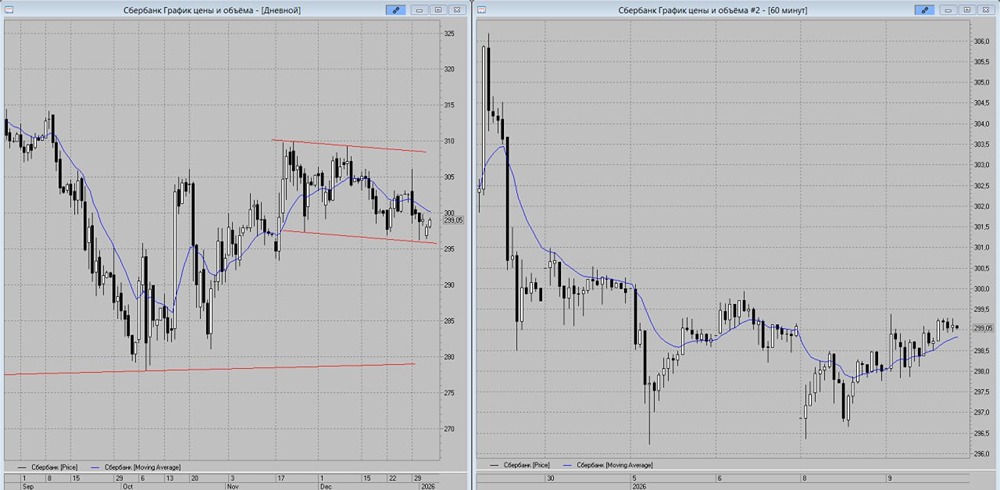The height and width of the screenshot is (490, 1000).
Task: Toggle the link pin button in 60 минут window
Action: point(924,10)
